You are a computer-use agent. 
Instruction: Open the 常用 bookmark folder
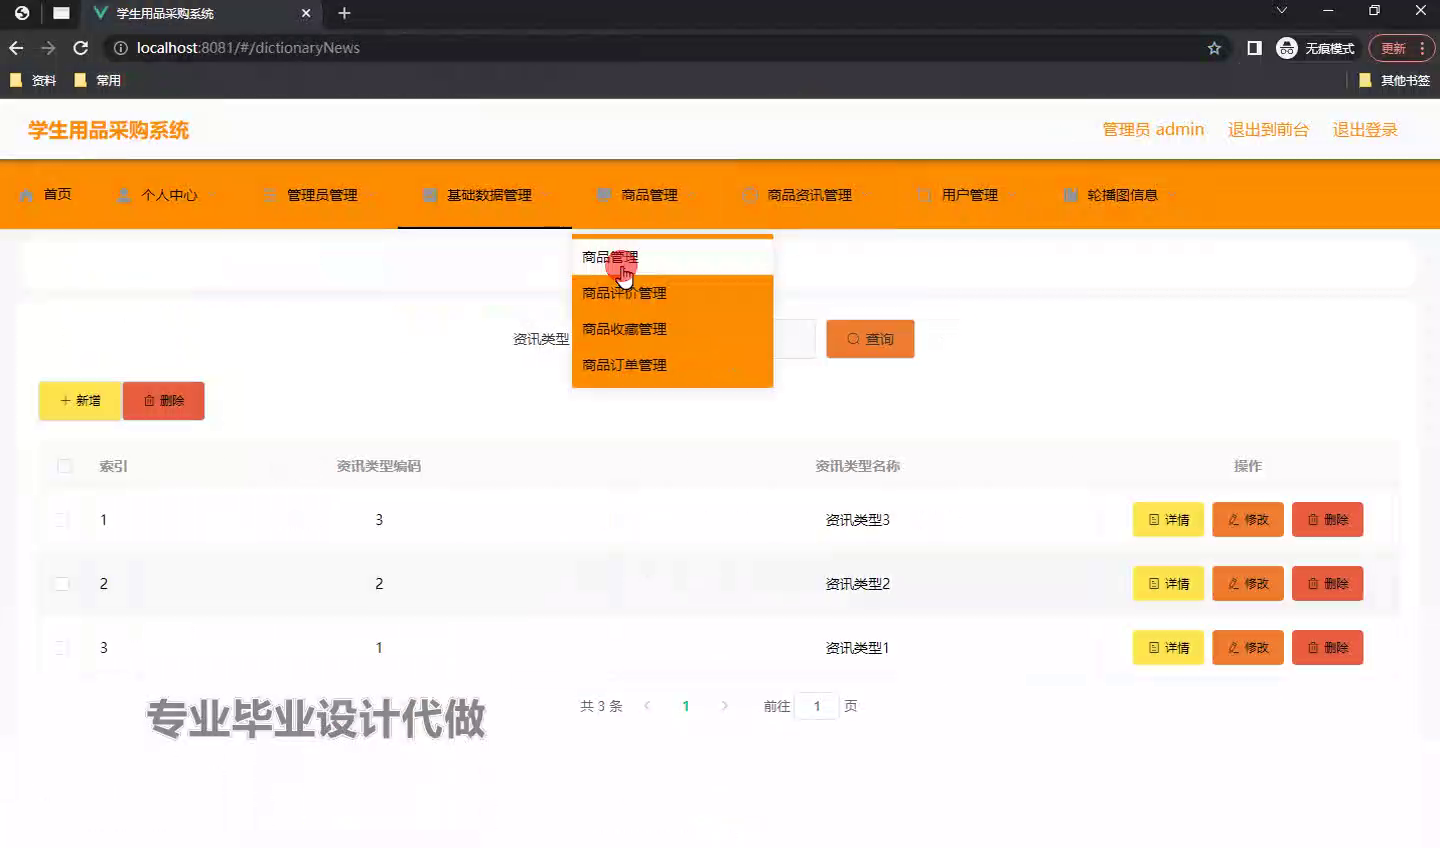(x=98, y=80)
